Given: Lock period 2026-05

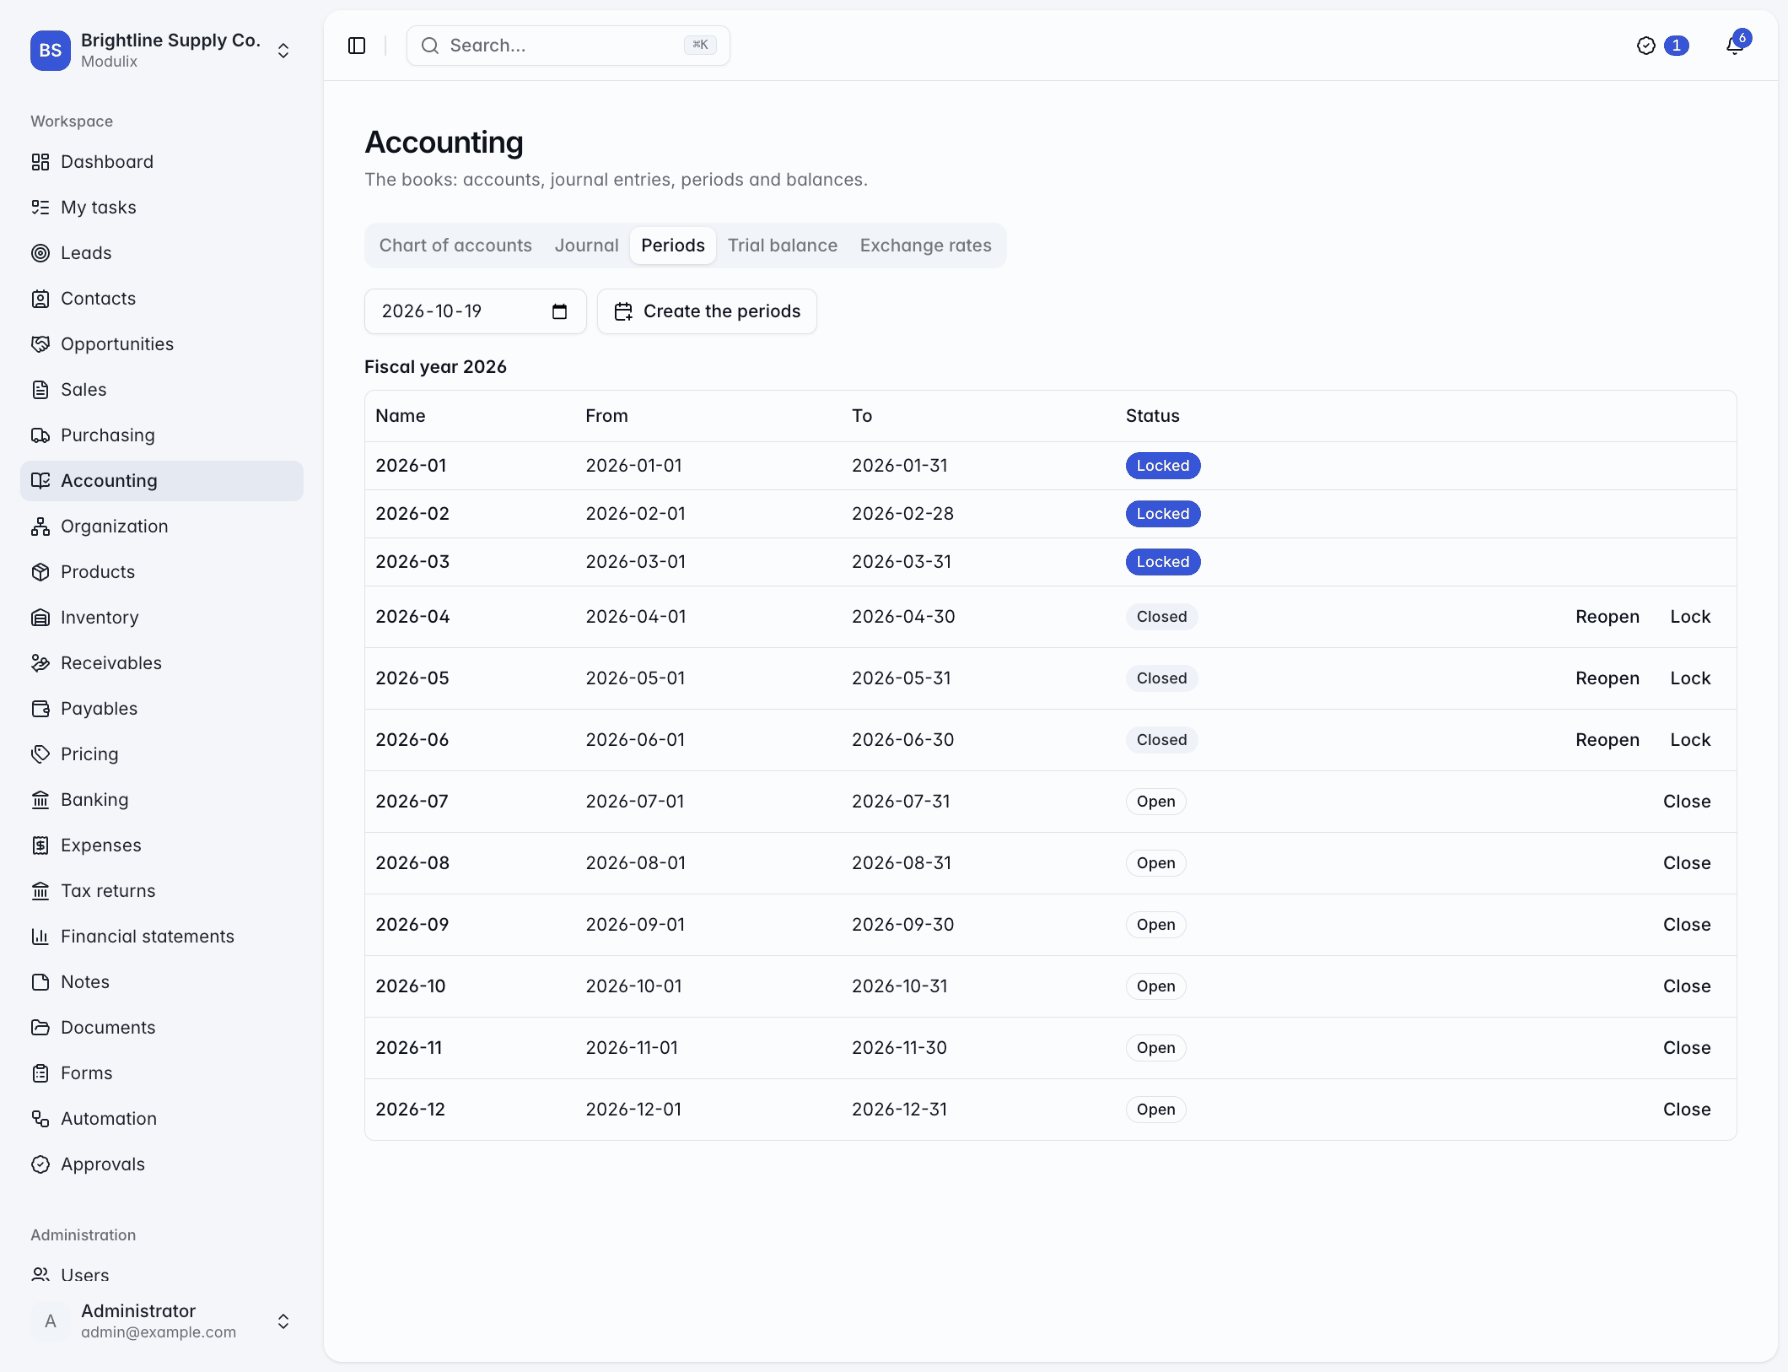Looking at the screenshot, I should (1690, 678).
